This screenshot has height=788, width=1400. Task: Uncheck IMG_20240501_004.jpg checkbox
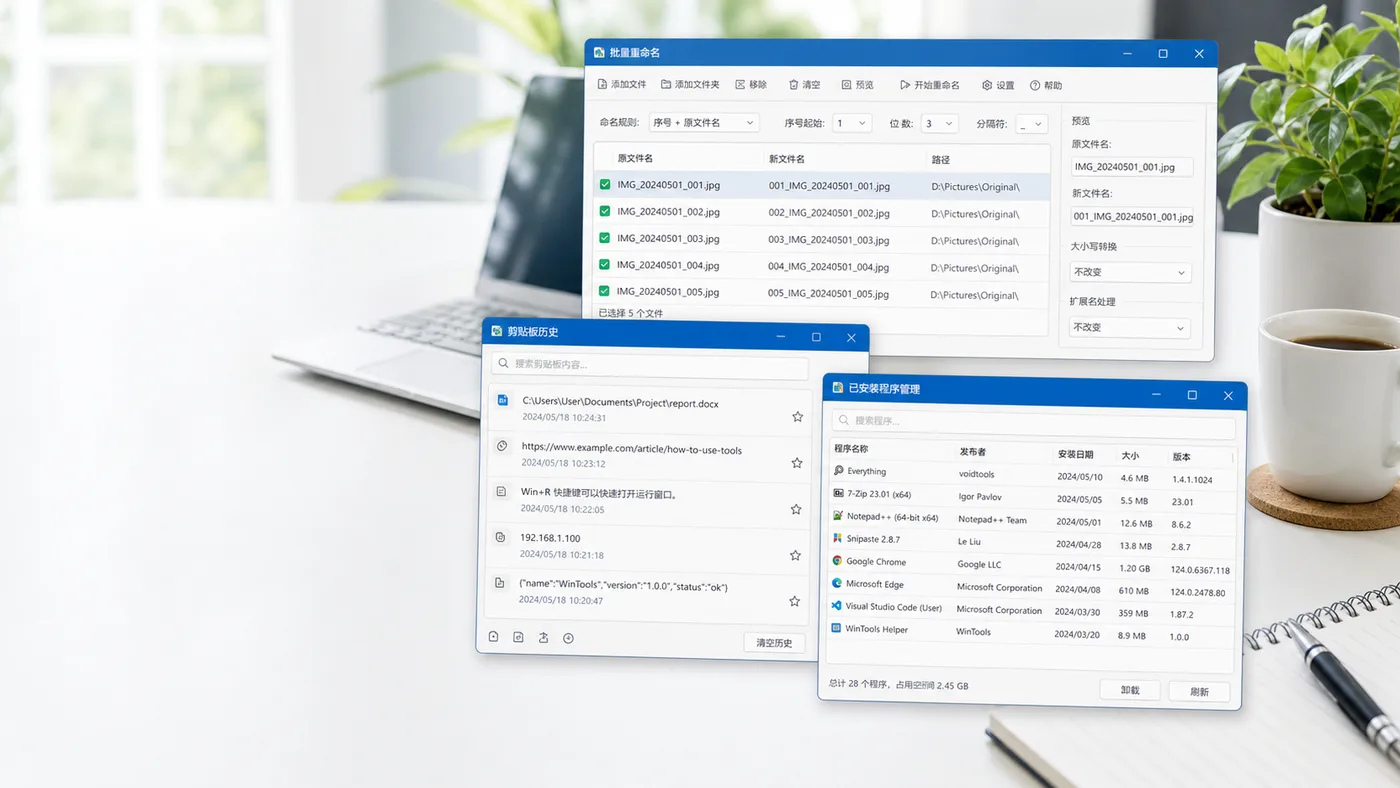click(x=605, y=265)
